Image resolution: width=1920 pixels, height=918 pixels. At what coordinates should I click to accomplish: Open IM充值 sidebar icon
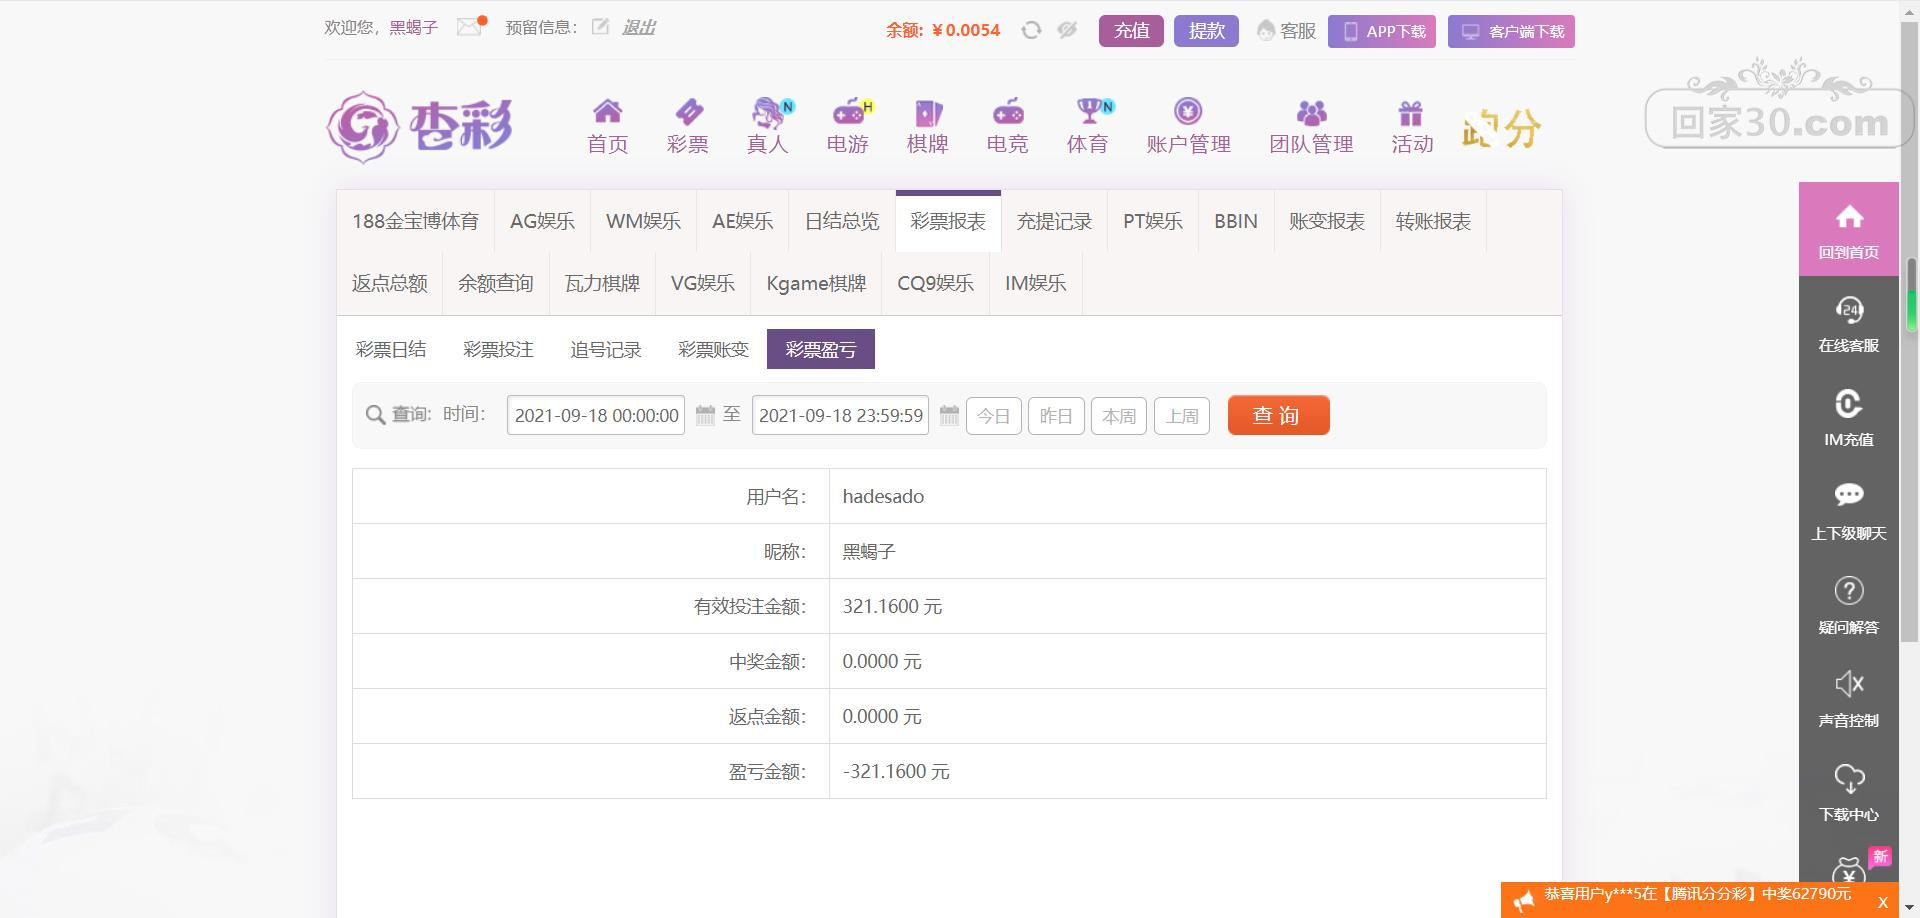pos(1848,418)
